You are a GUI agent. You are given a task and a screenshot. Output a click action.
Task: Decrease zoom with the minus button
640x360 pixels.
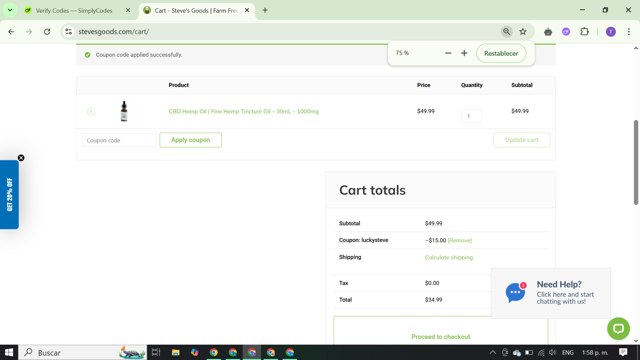click(x=448, y=53)
